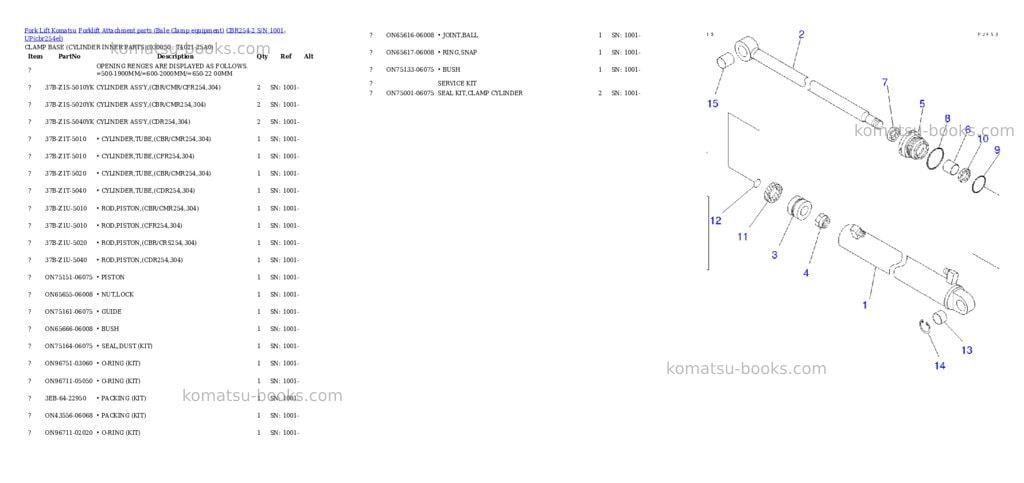Select part number ON65666-06008
This screenshot has height=483, width=1024.
(x=69, y=329)
